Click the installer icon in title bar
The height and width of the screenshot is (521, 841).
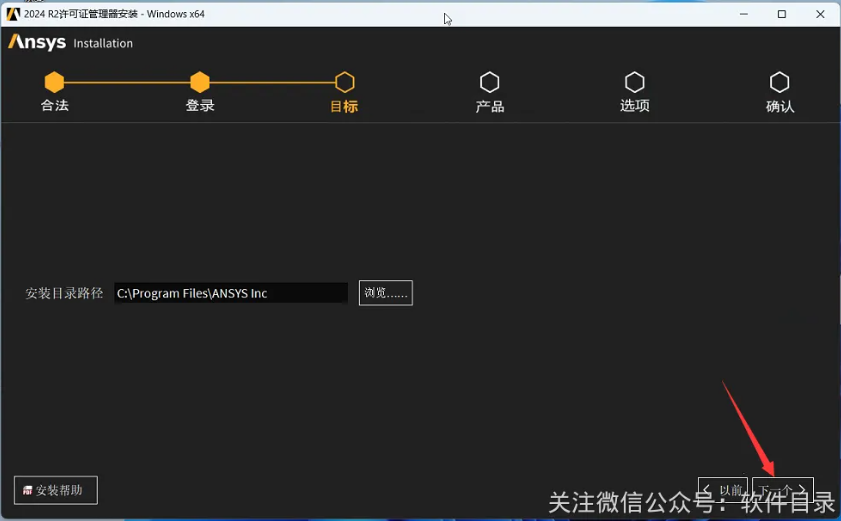point(13,14)
